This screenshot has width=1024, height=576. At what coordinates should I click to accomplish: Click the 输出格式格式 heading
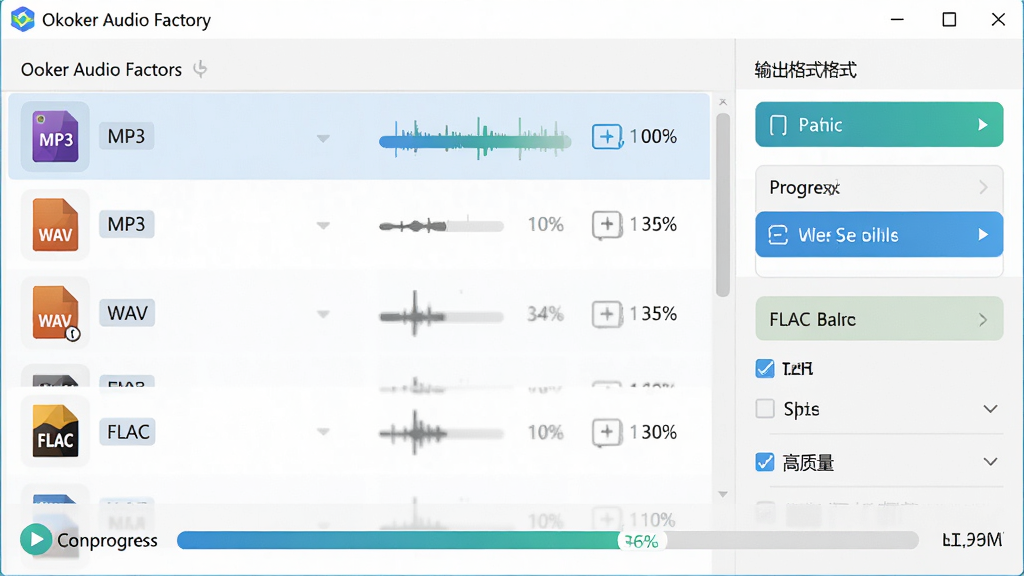(x=805, y=70)
